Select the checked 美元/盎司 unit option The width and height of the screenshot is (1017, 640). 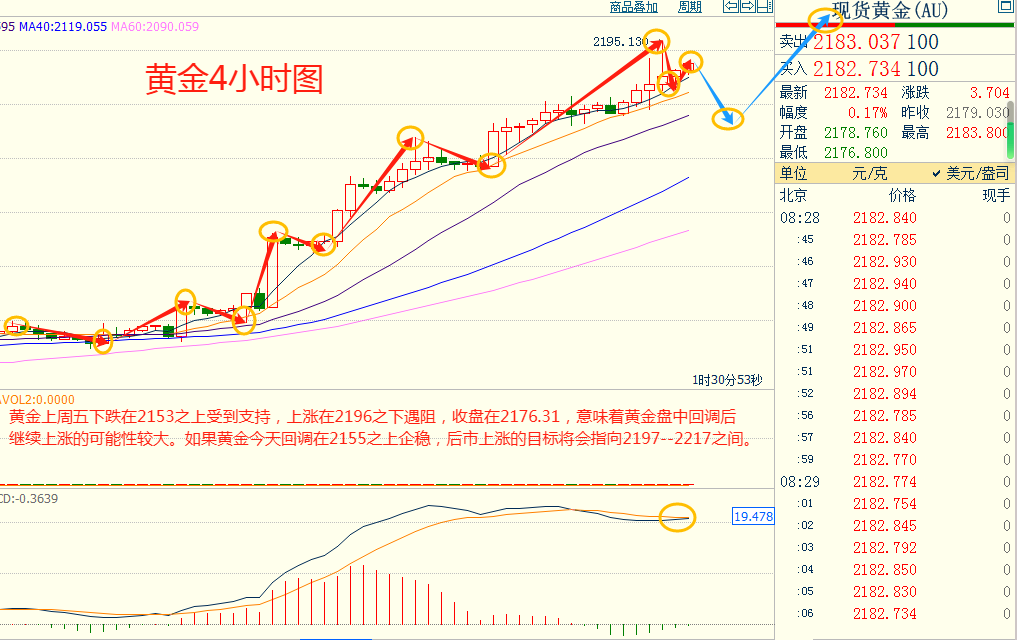pyautogui.click(x=971, y=174)
